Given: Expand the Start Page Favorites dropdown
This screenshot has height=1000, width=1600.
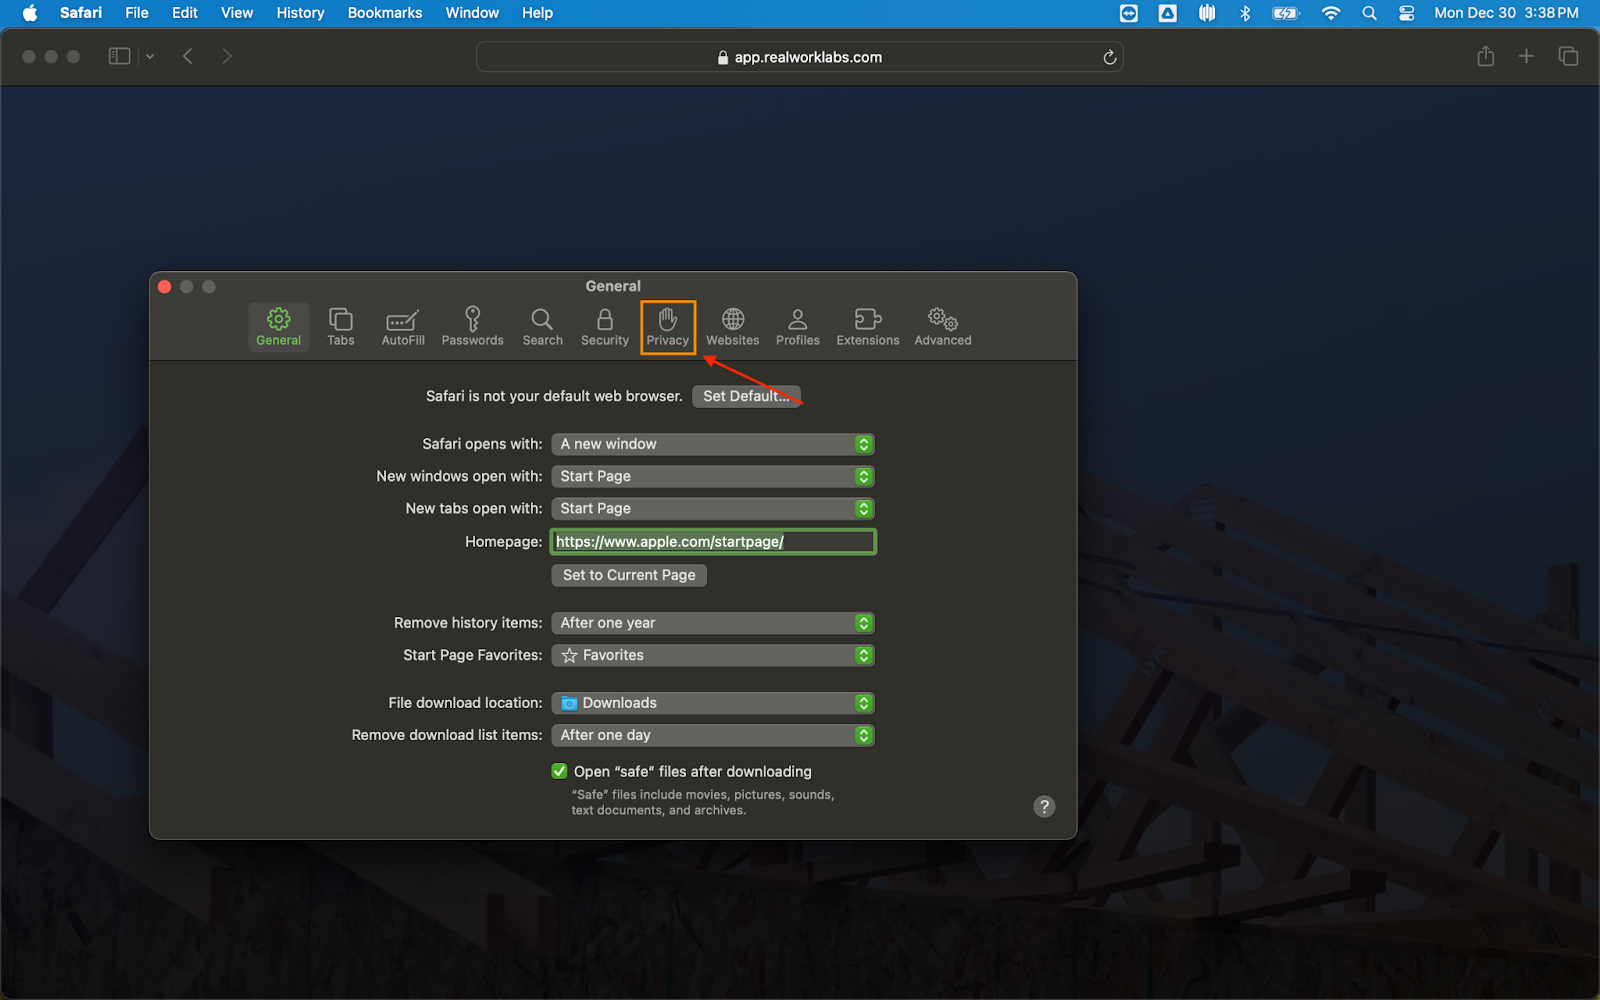Looking at the screenshot, I should click(x=713, y=655).
